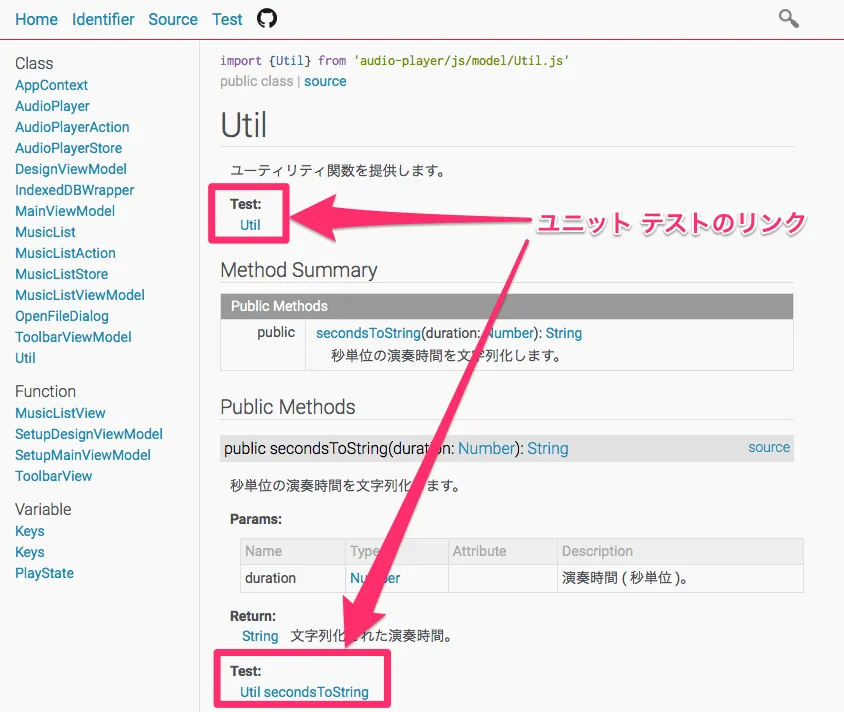Open the PlayState variable link

44,573
